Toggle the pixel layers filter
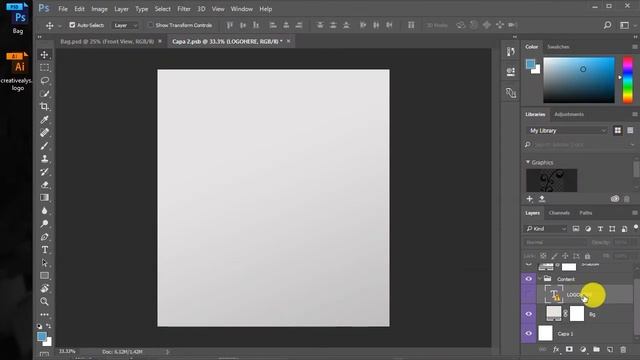 click(x=576, y=229)
